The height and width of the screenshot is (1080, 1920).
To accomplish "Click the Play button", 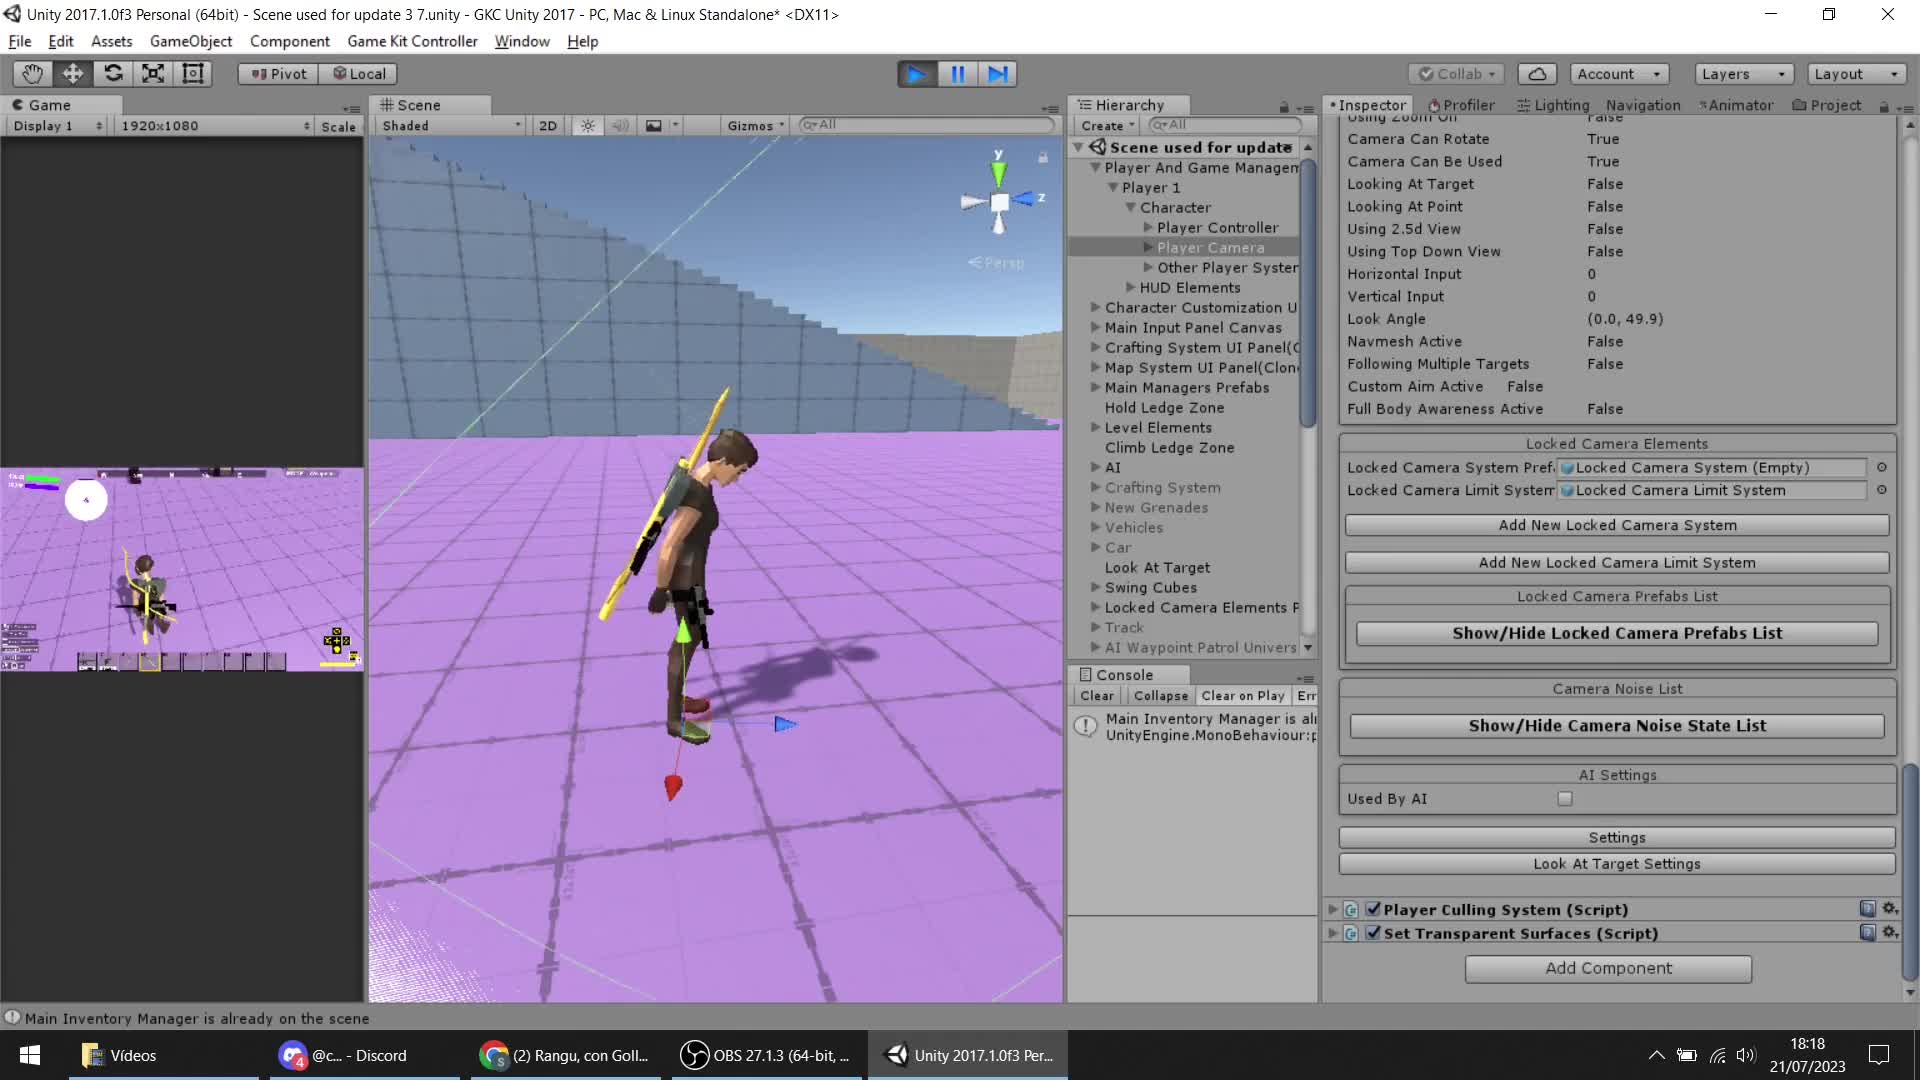I will pyautogui.click(x=916, y=74).
